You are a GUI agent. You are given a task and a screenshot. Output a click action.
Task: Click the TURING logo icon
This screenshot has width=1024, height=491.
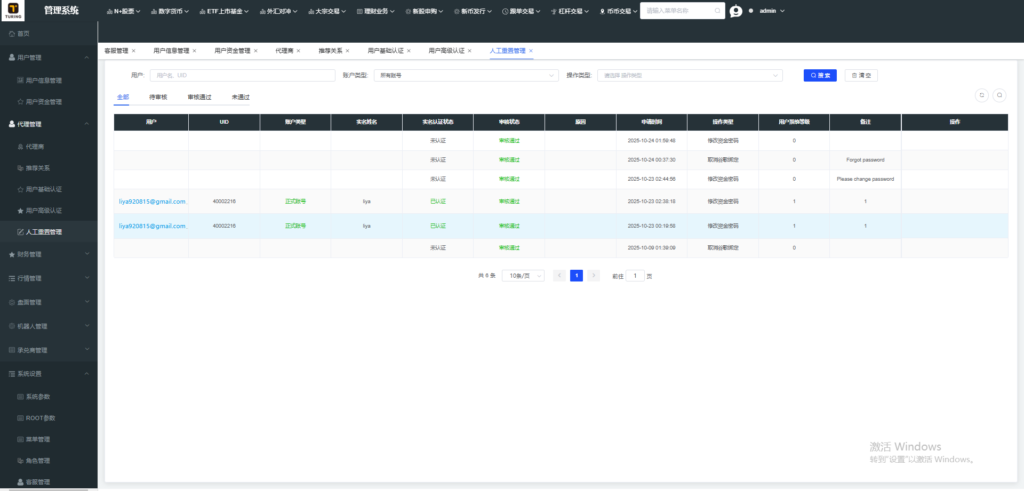(13, 10)
